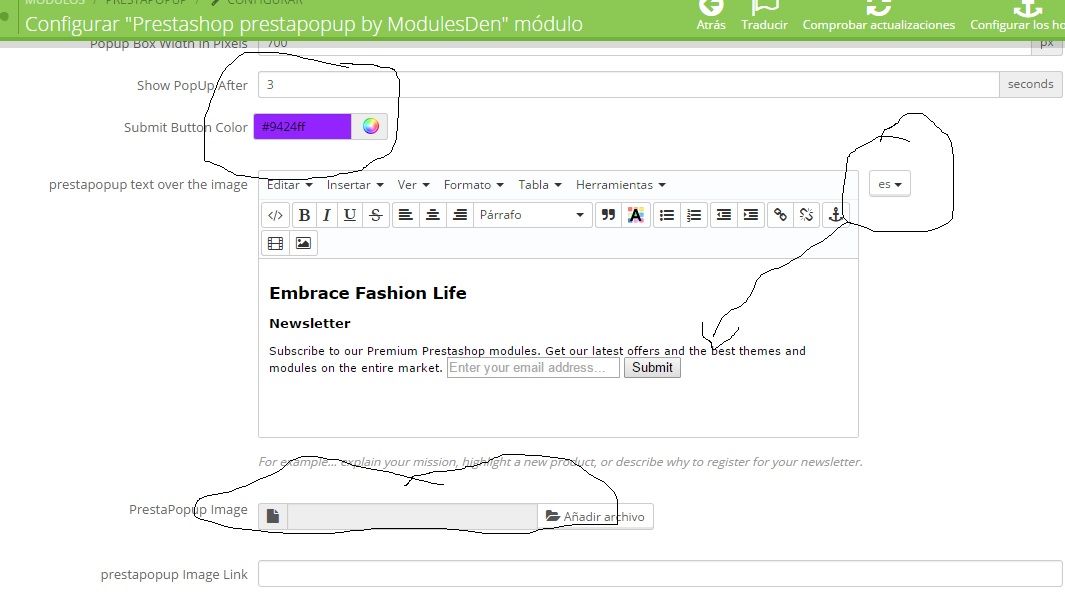This screenshot has height=595, width=1065.
Task: Click the PrestaPopup Image file path field
Action: 412,516
